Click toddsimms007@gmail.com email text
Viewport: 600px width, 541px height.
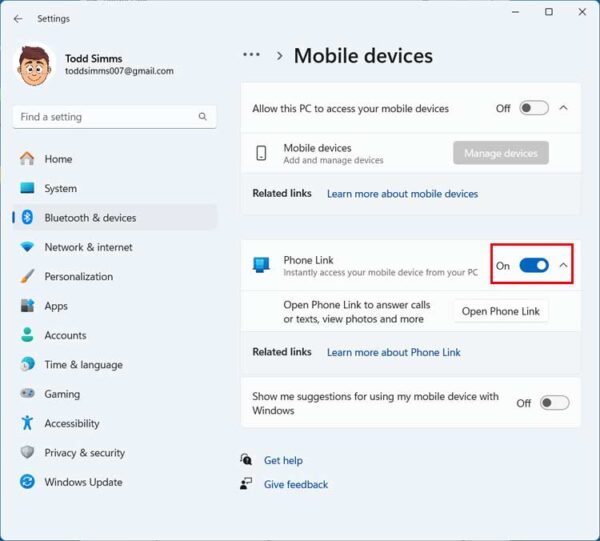coord(119,71)
